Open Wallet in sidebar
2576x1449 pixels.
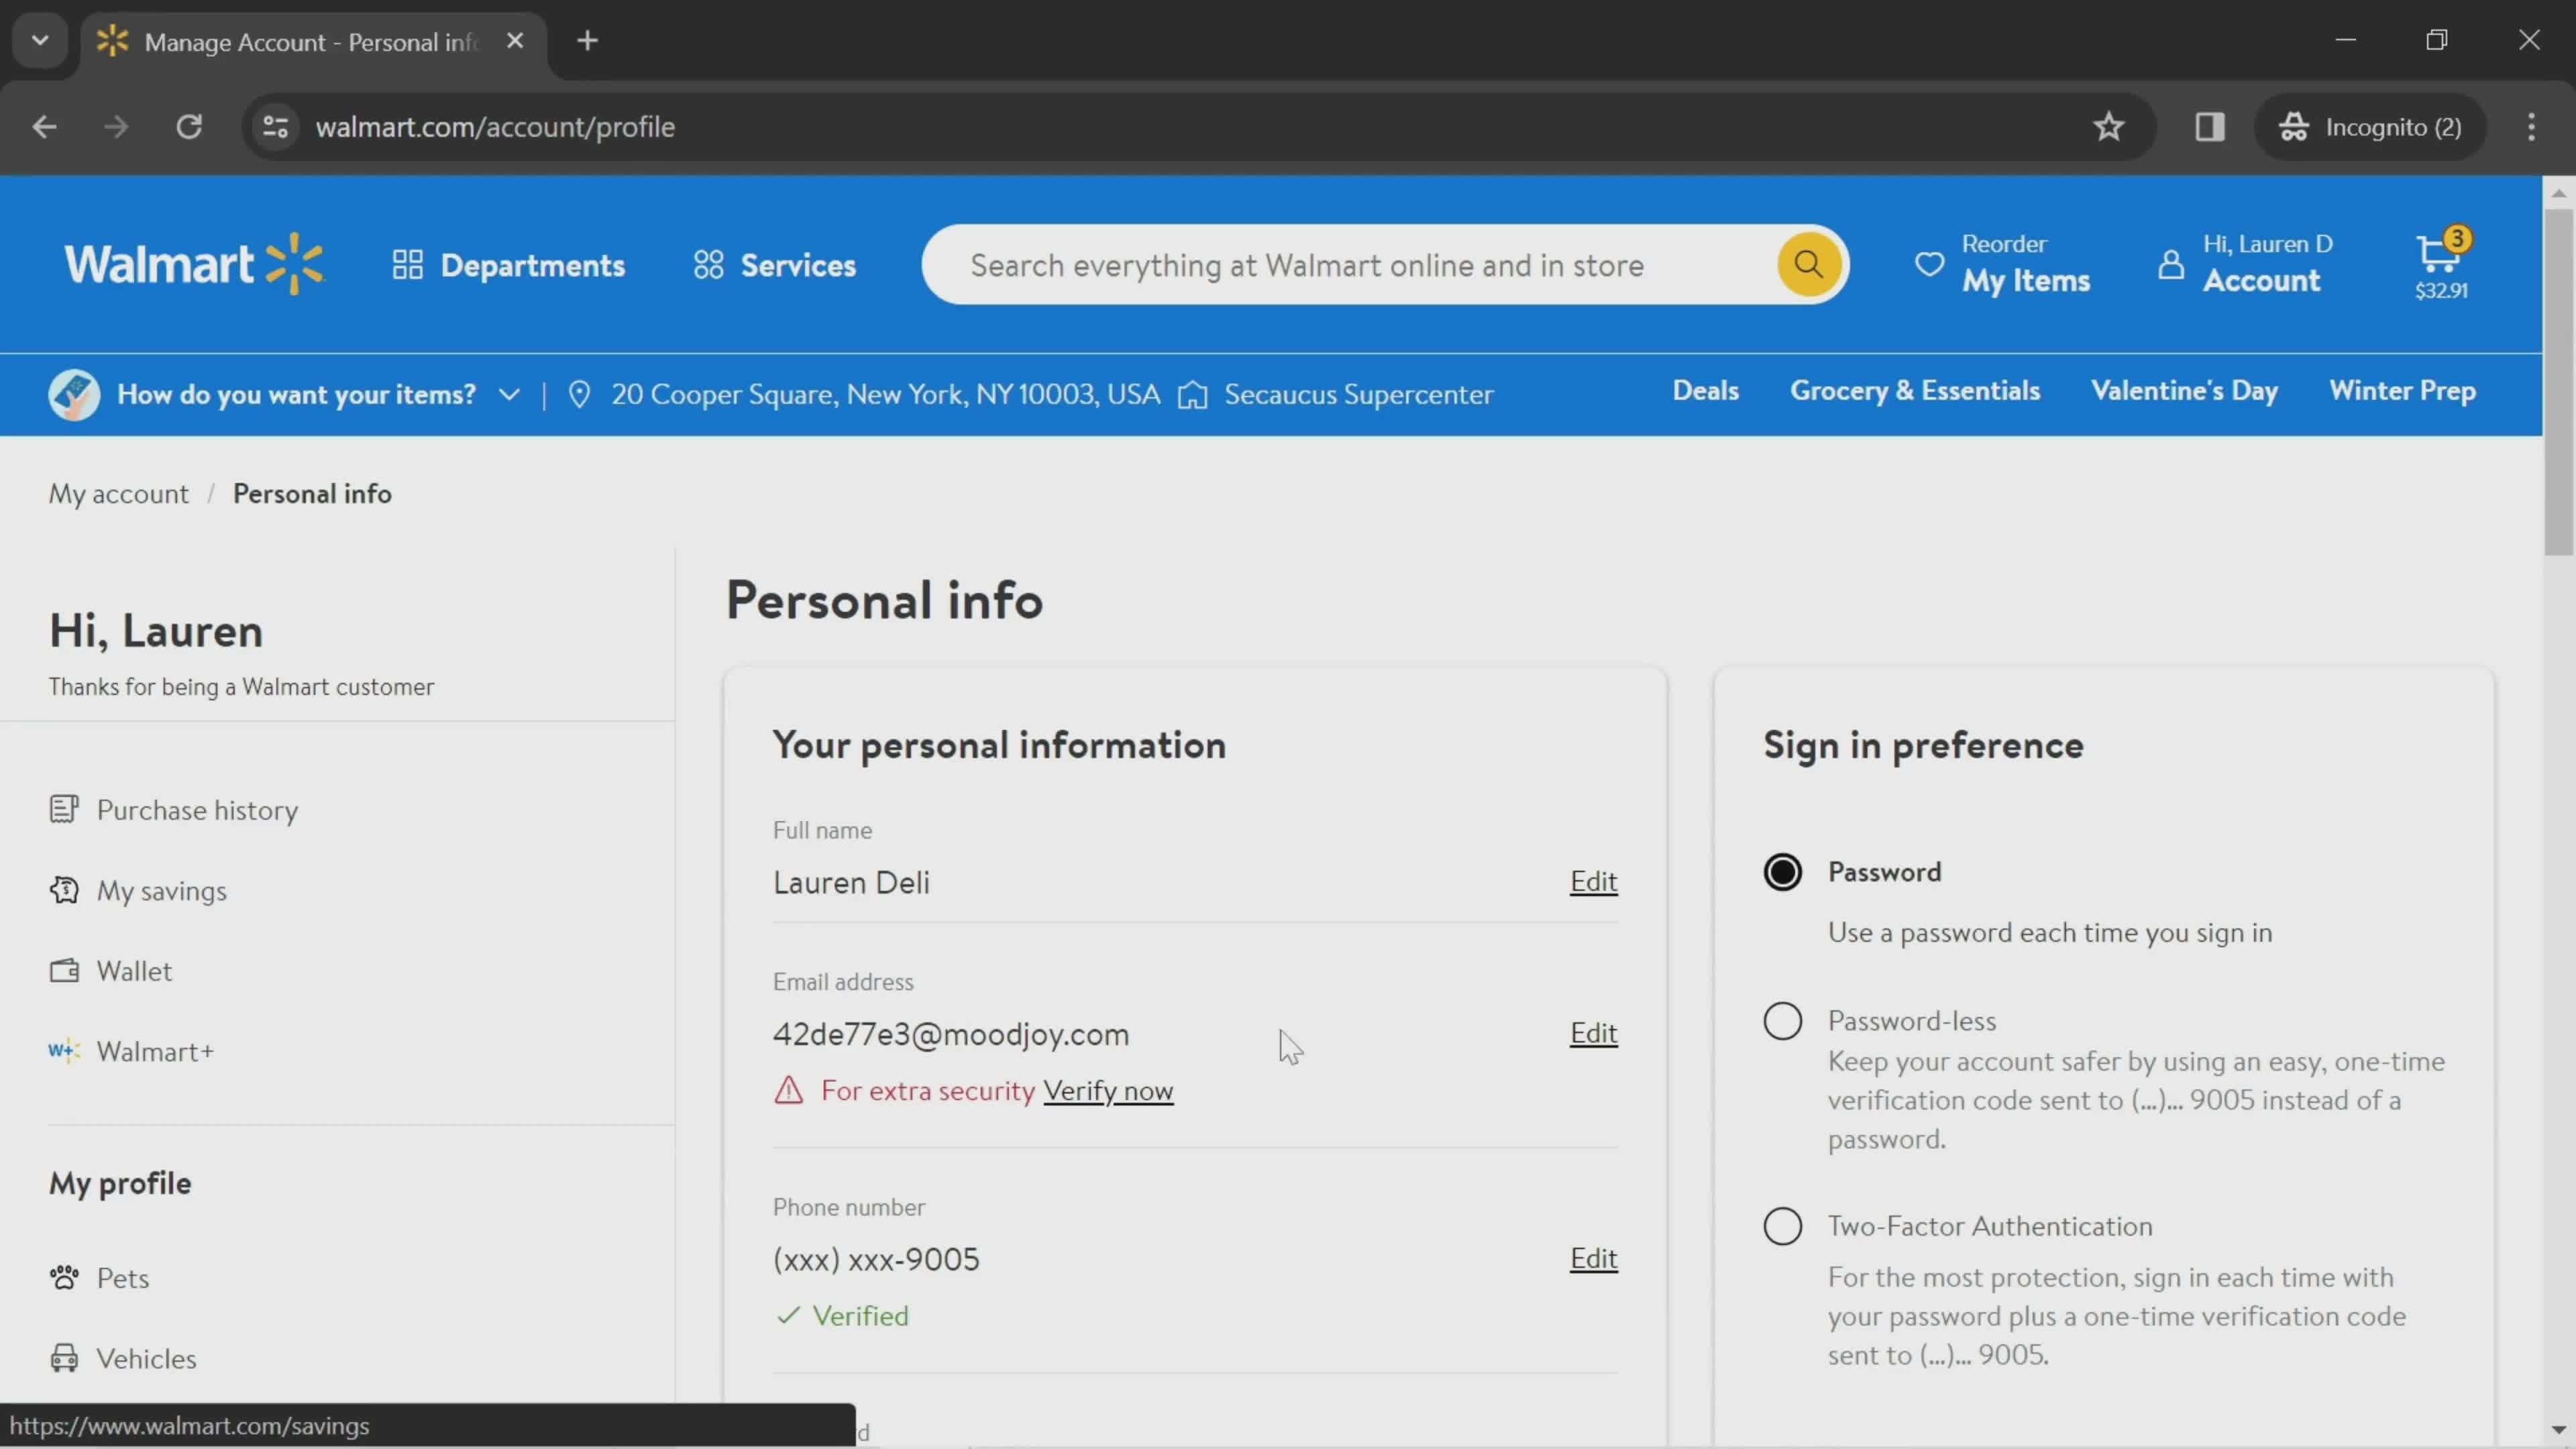click(110, 971)
